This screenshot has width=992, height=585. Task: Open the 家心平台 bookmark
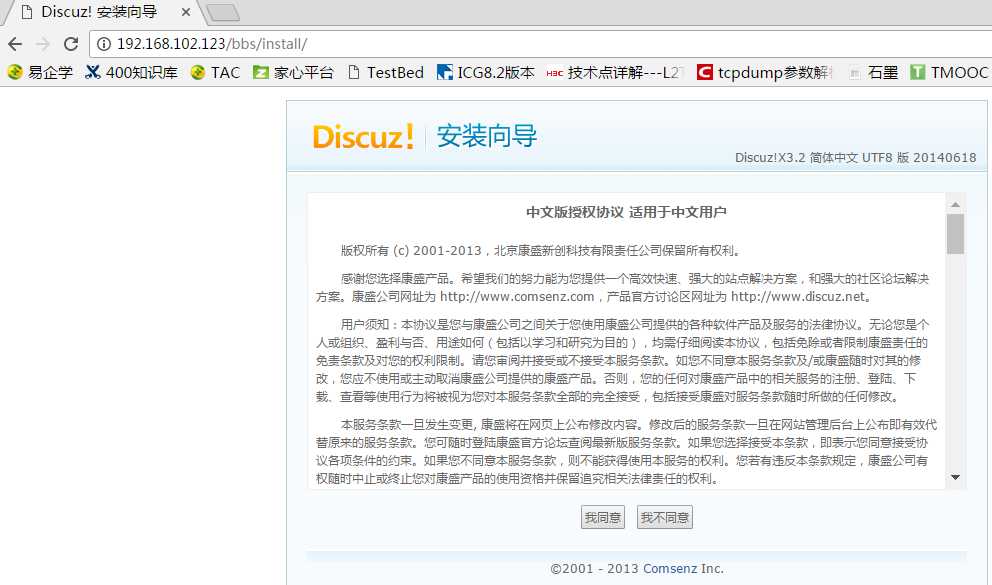pos(294,73)
